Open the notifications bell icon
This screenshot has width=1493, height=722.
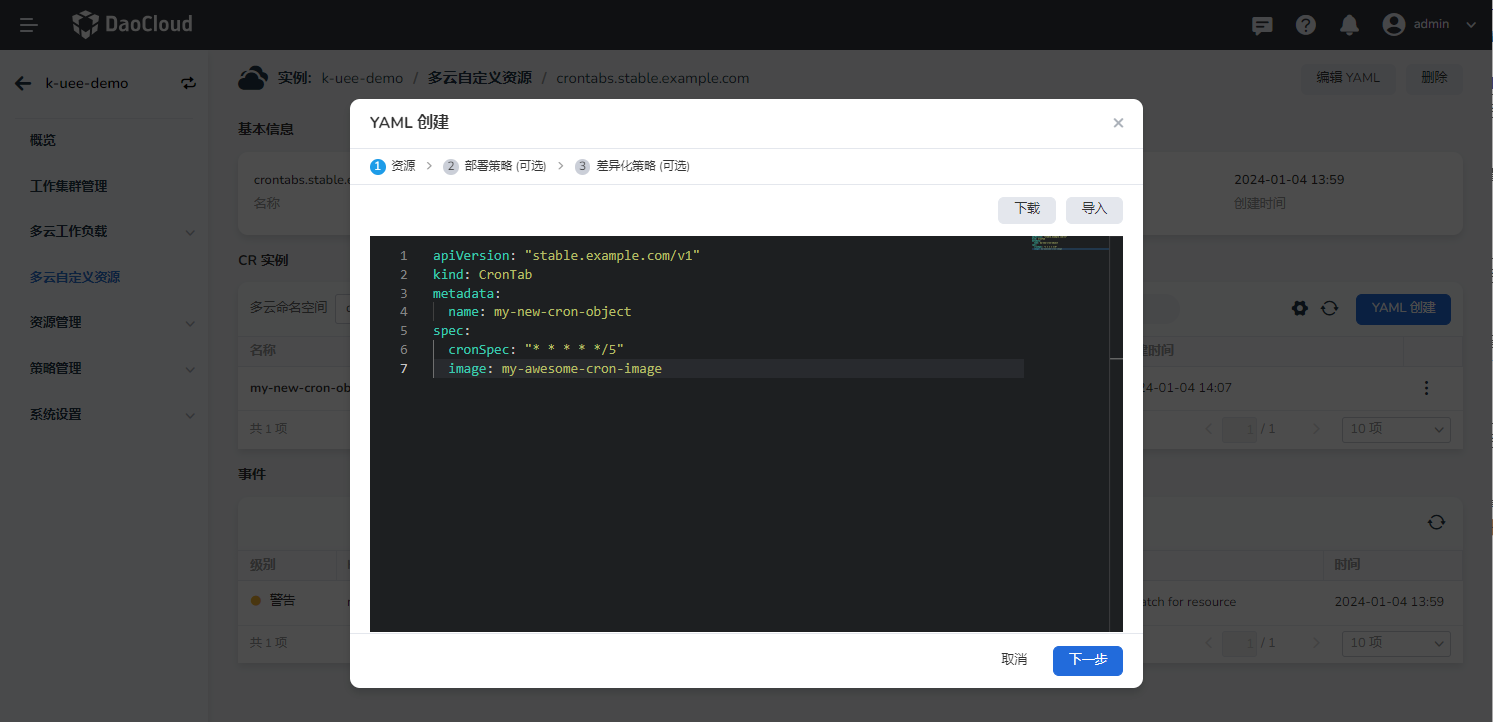pyautogui.click(x=1350, y=25)
